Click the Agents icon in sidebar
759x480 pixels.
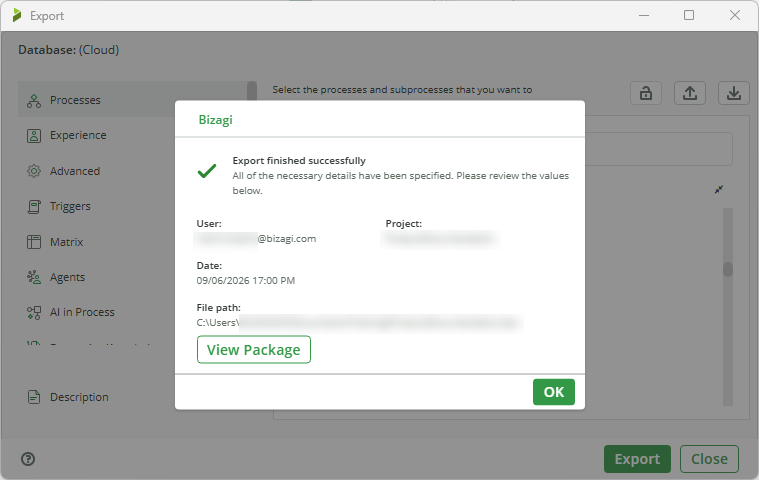pyautogui.click(x=34, y=277)
